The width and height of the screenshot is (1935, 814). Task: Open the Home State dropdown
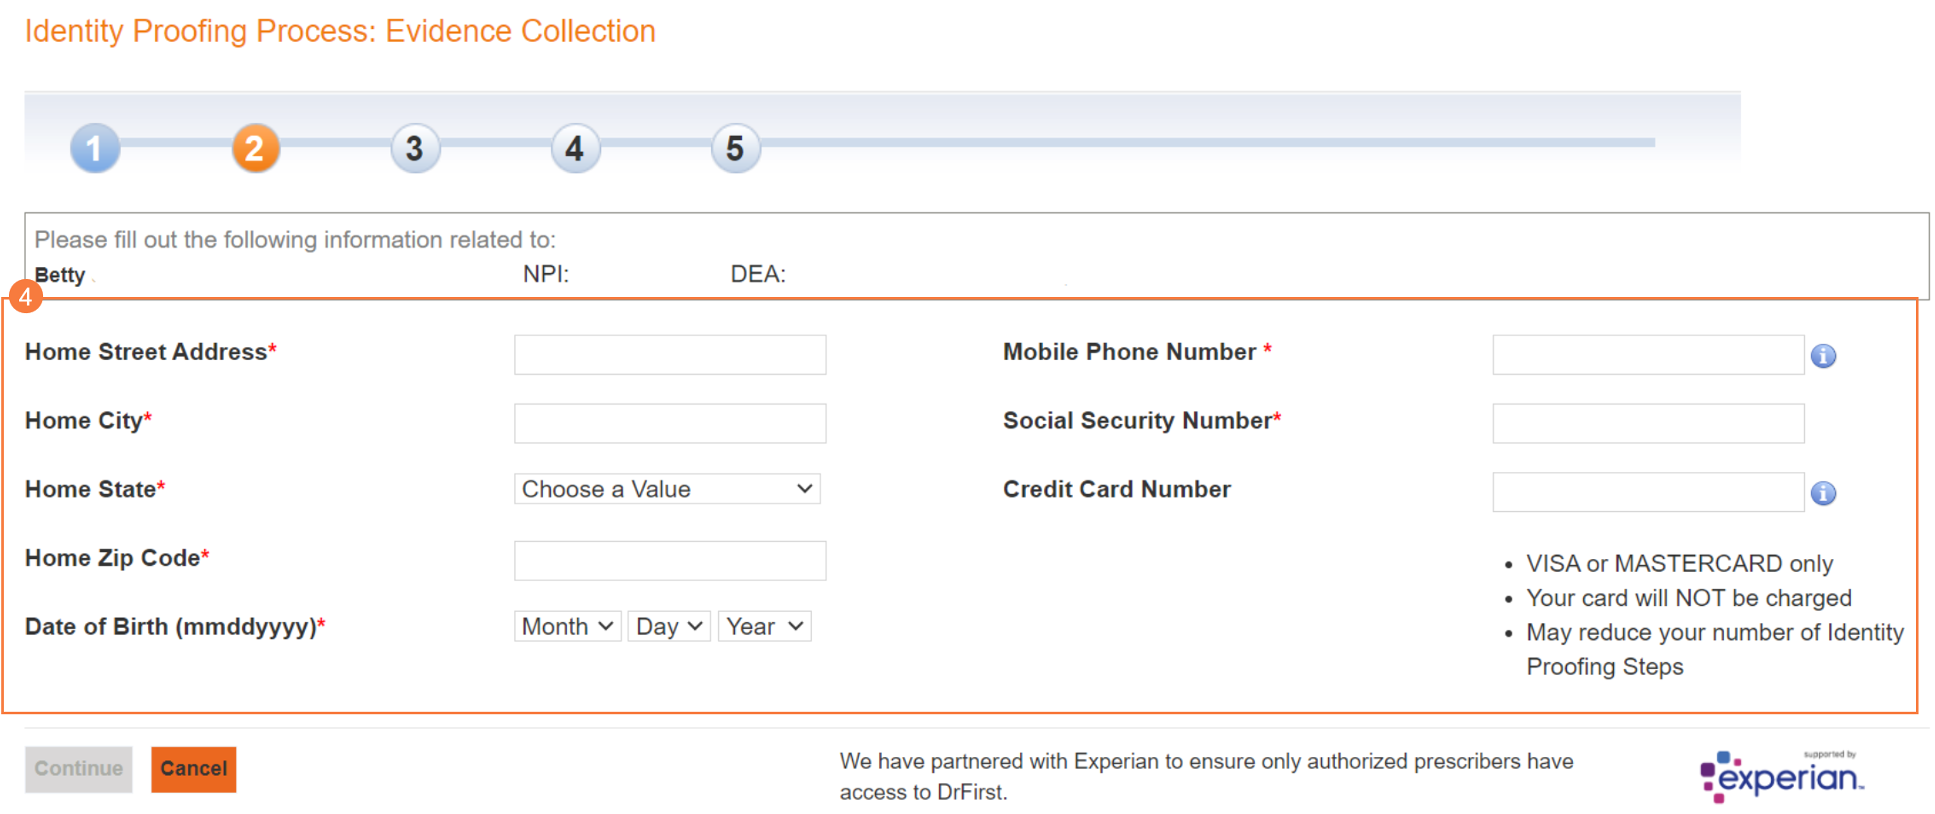(x=667, y=489)
